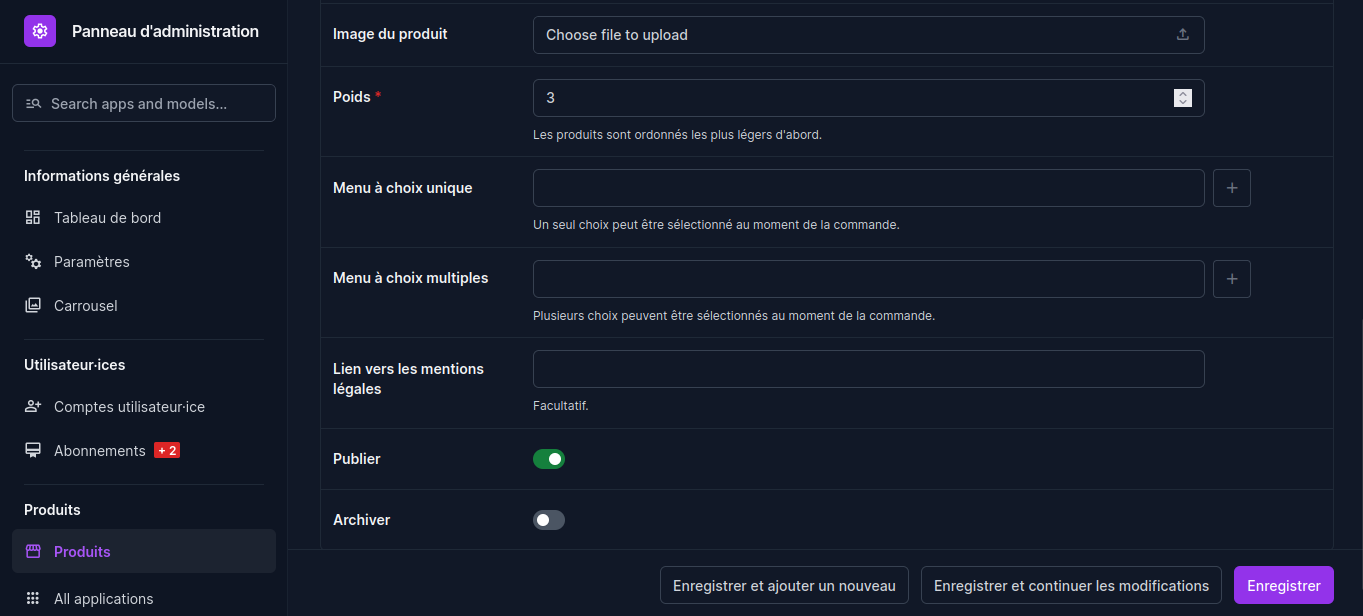Screen dimensions: 1363x616
Task: Add a new Menu à choix multiples entry
Action: pyautogui.click(x=1231, y=279)
